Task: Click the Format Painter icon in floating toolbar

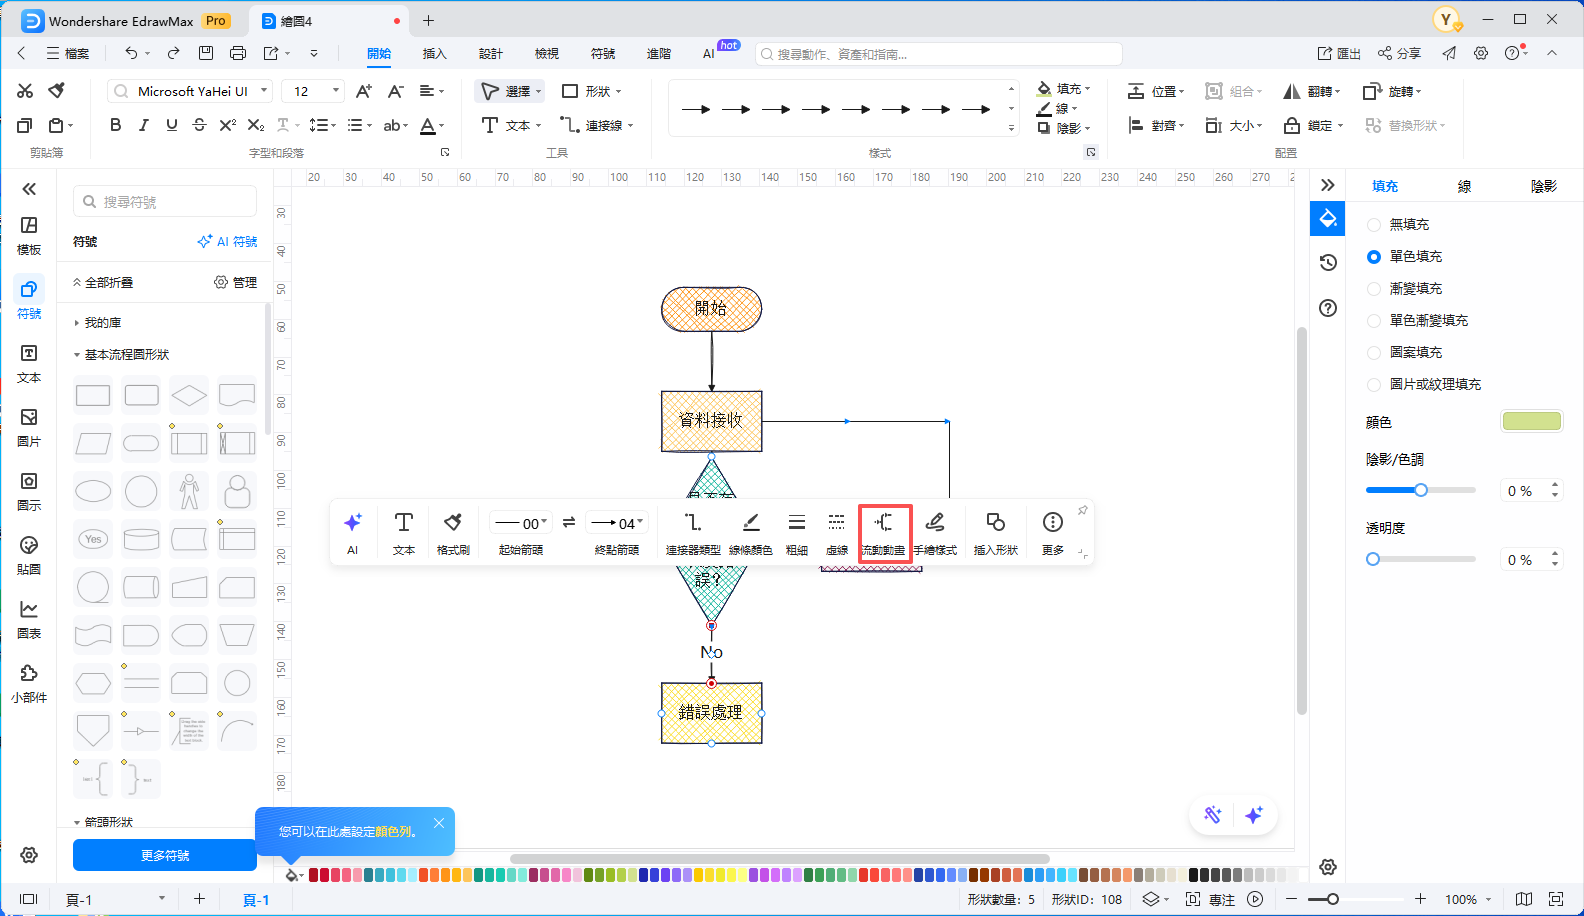Action: coord(452,532)
